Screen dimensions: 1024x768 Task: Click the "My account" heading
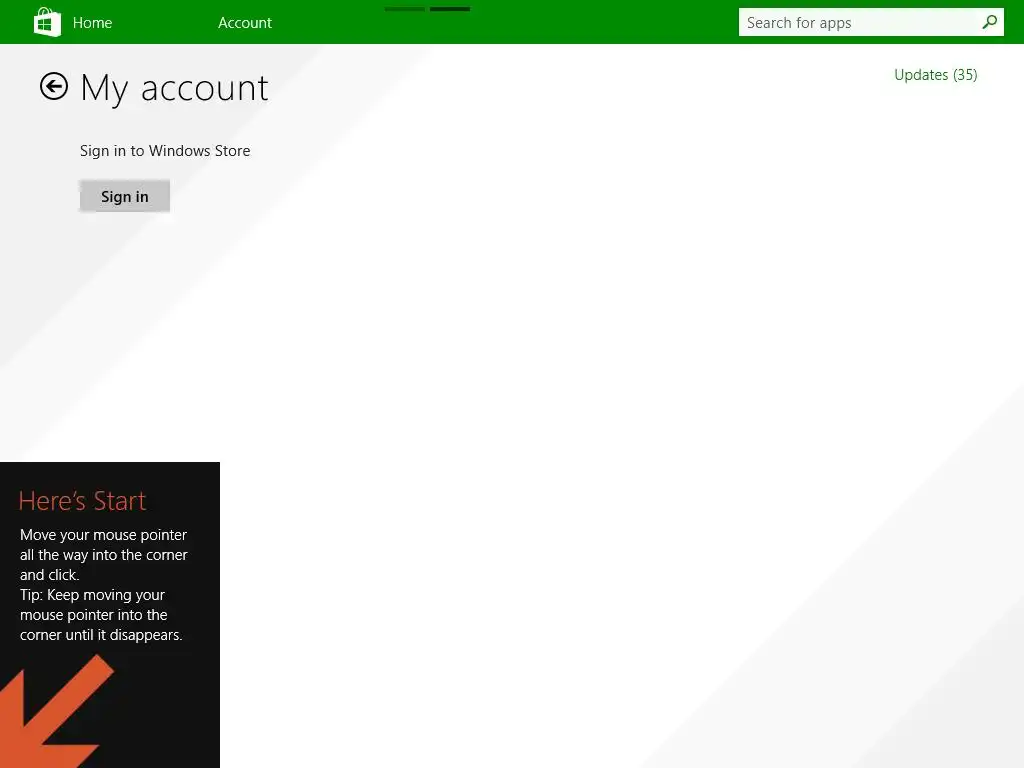pyautogui.click(x=174, y=88)
